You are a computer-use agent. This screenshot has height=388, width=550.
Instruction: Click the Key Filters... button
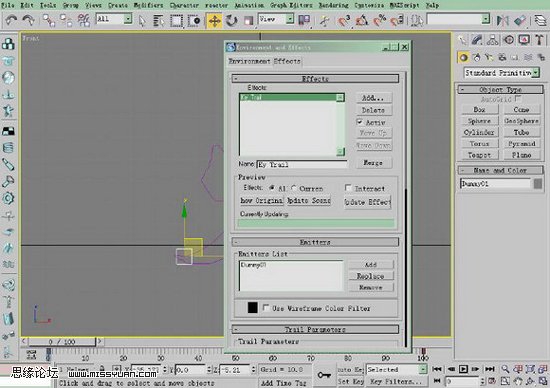396,381
